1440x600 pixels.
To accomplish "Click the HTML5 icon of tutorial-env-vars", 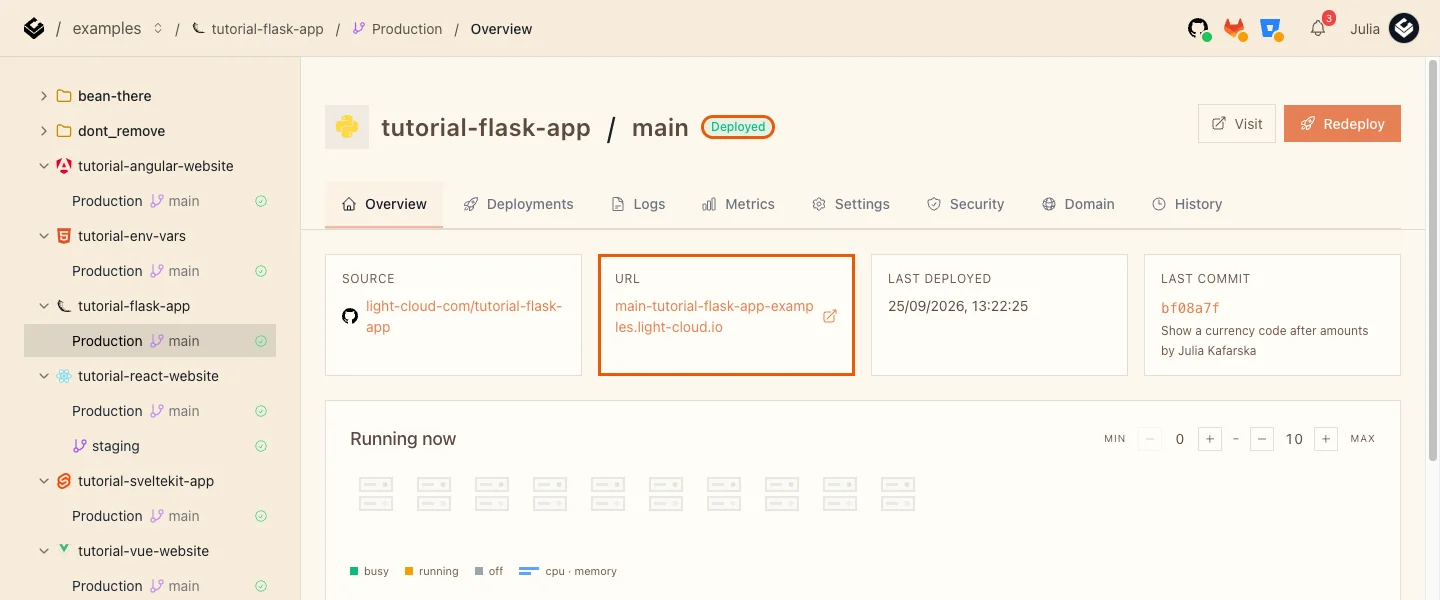I will point(64,236).
